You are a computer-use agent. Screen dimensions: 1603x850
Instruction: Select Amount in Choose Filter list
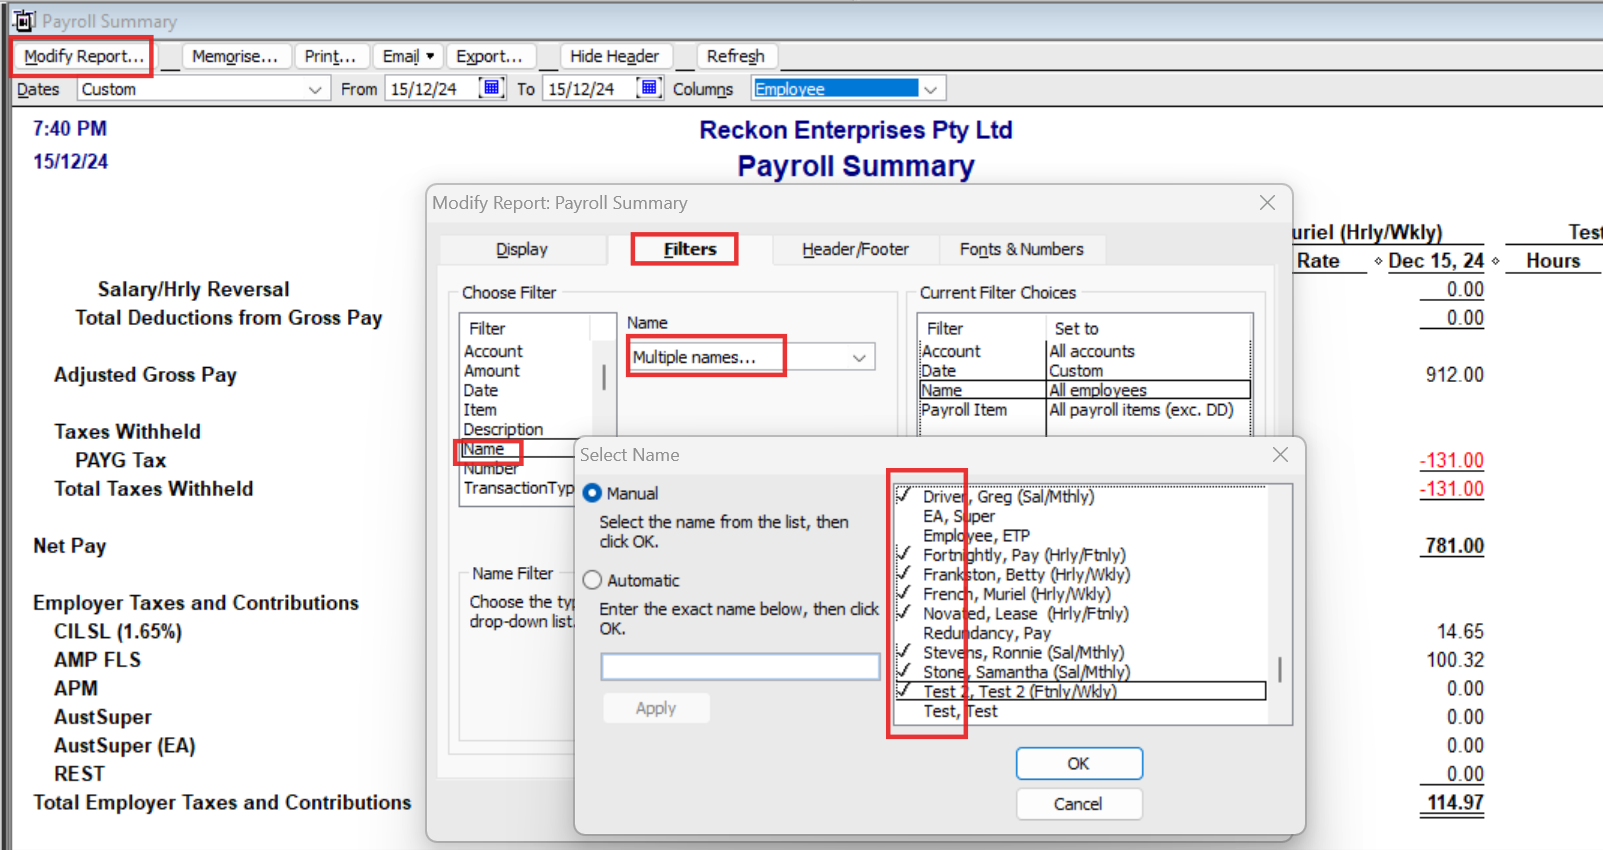point(491,371)
